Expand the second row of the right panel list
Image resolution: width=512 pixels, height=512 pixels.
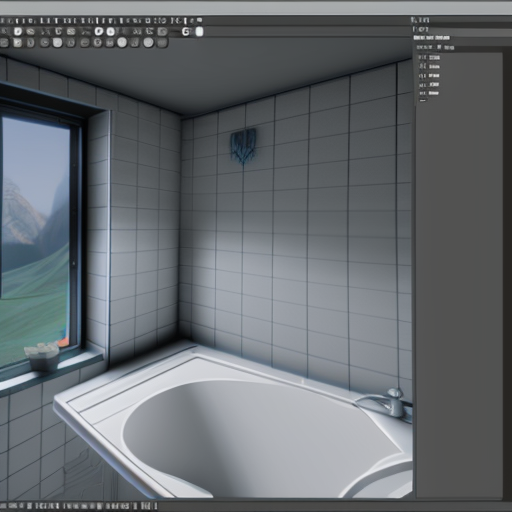429,67
